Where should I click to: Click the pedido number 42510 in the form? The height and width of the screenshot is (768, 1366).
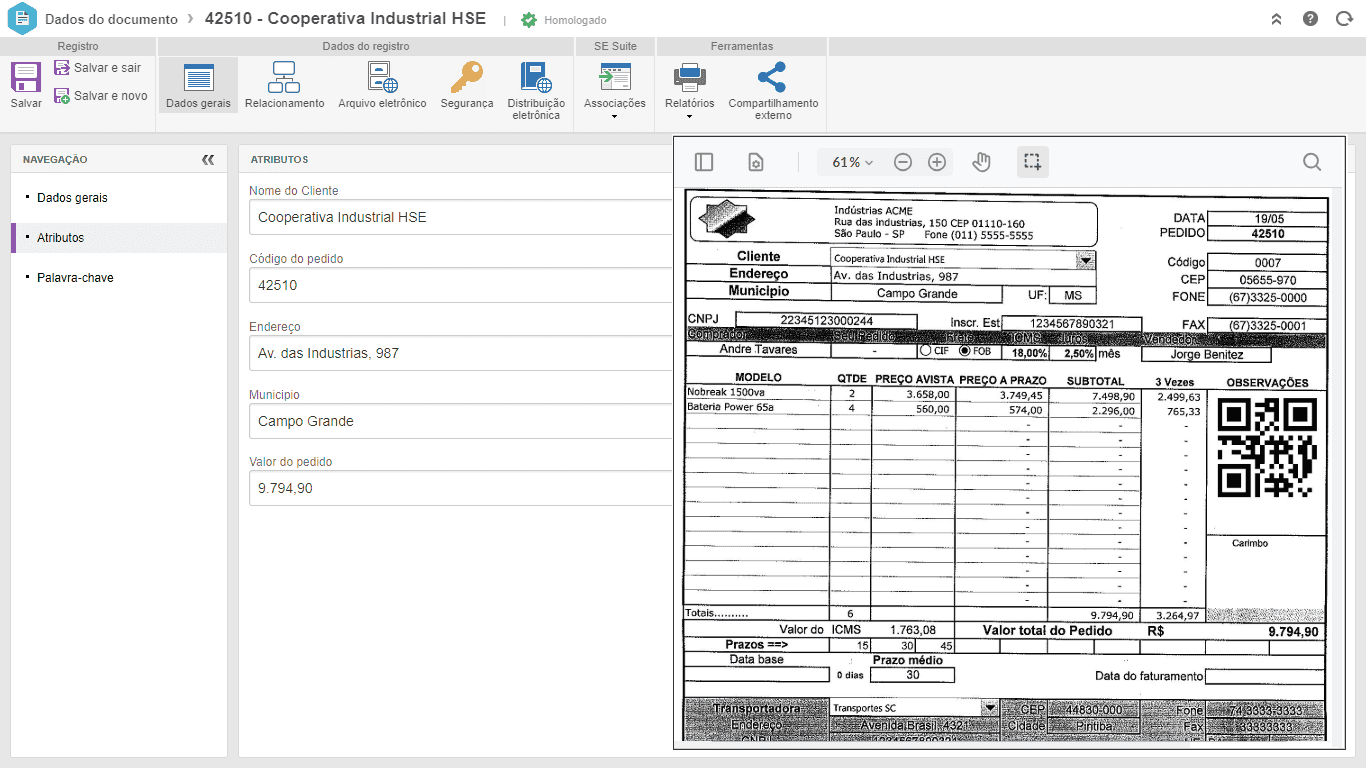coord(1268,234)
